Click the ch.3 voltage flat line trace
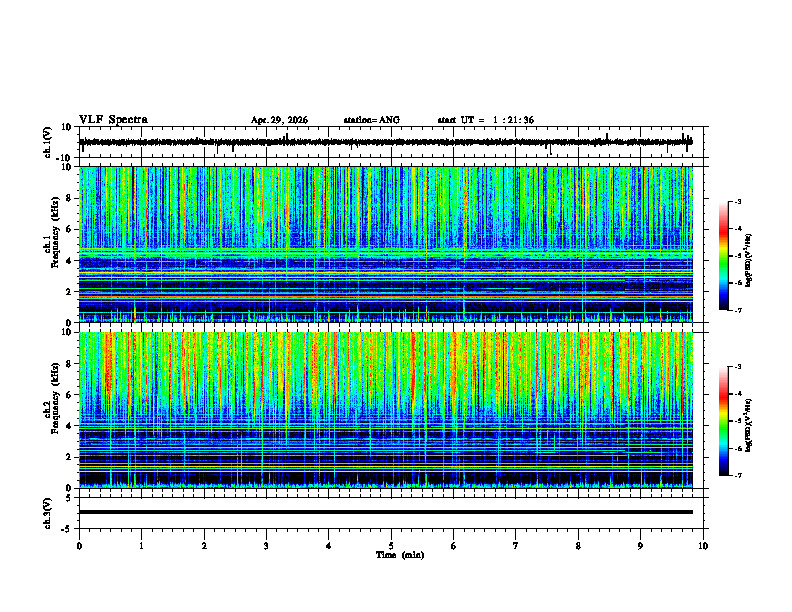Viewport: 792px width, 612px height. [x=385, y=512]
